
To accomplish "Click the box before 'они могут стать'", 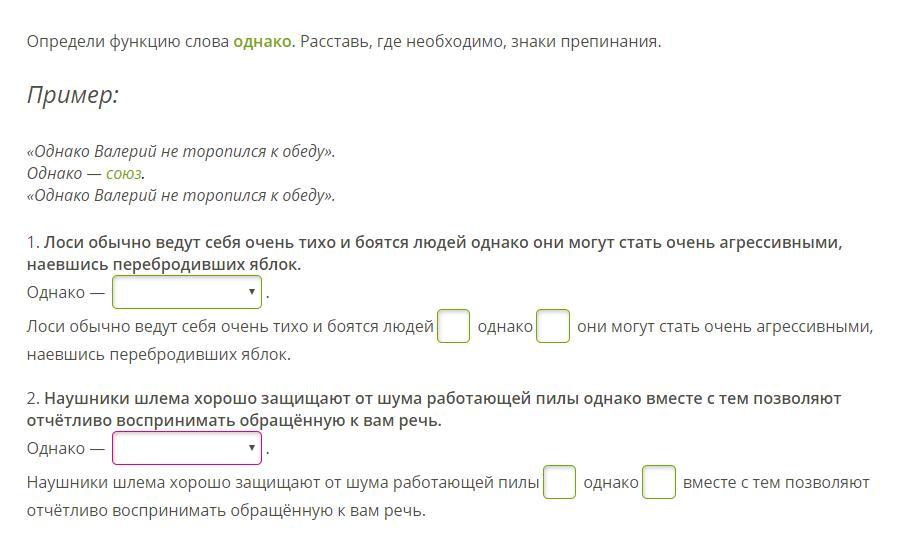I will tap(553, 326).
